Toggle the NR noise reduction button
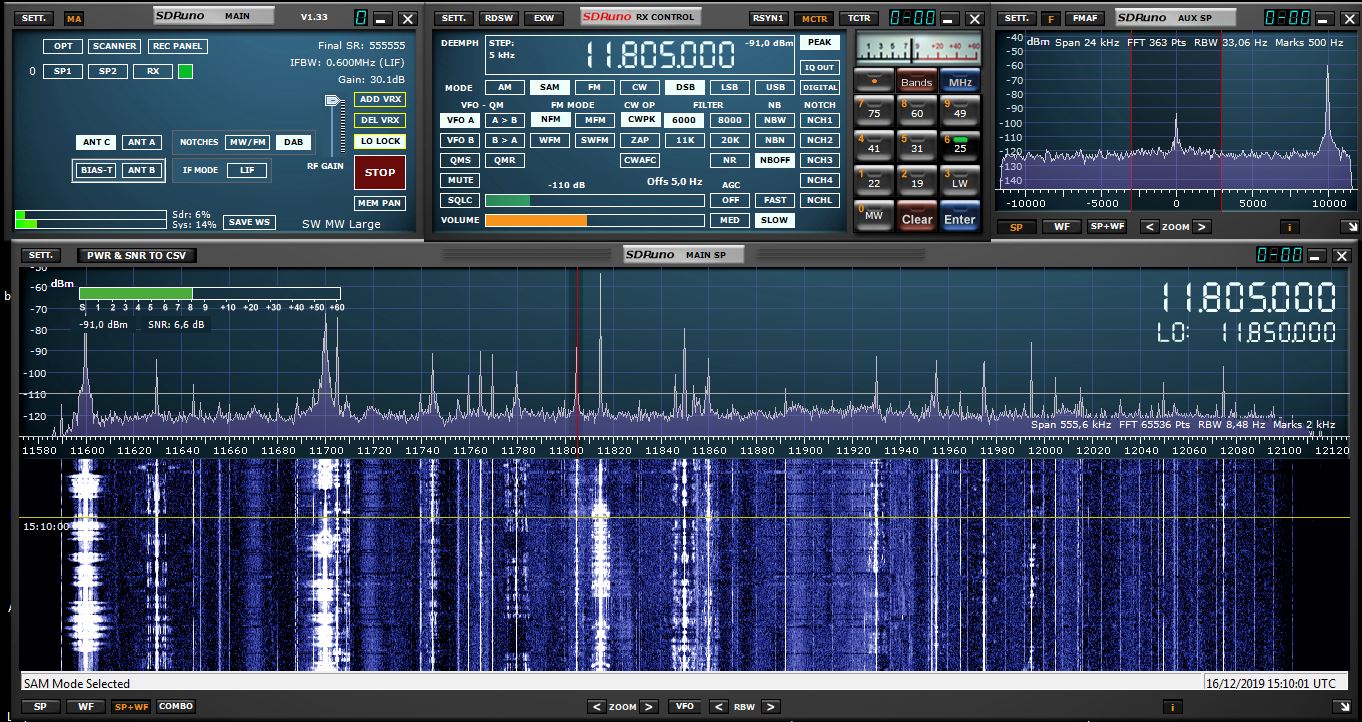This screenshot has width=1362, height=722. pos(730,160)
